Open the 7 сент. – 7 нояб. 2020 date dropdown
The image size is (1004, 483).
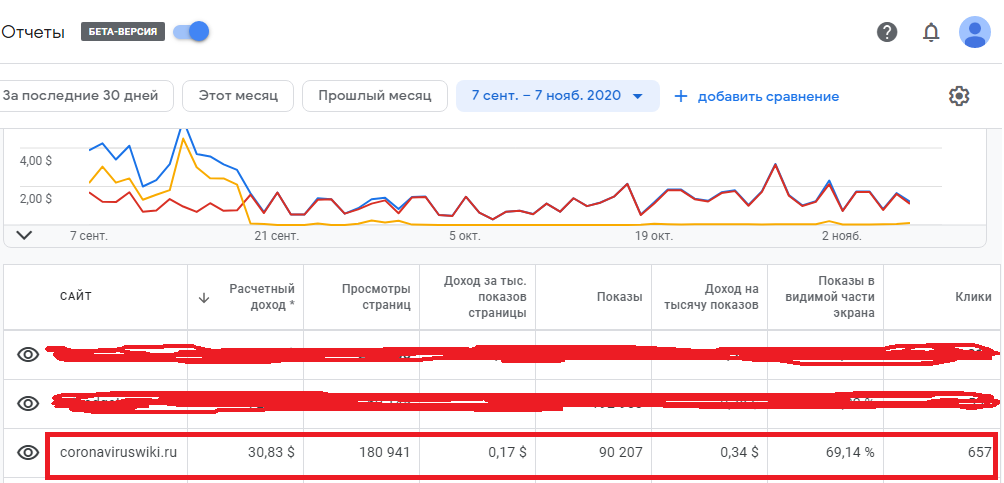coord(557,96)
